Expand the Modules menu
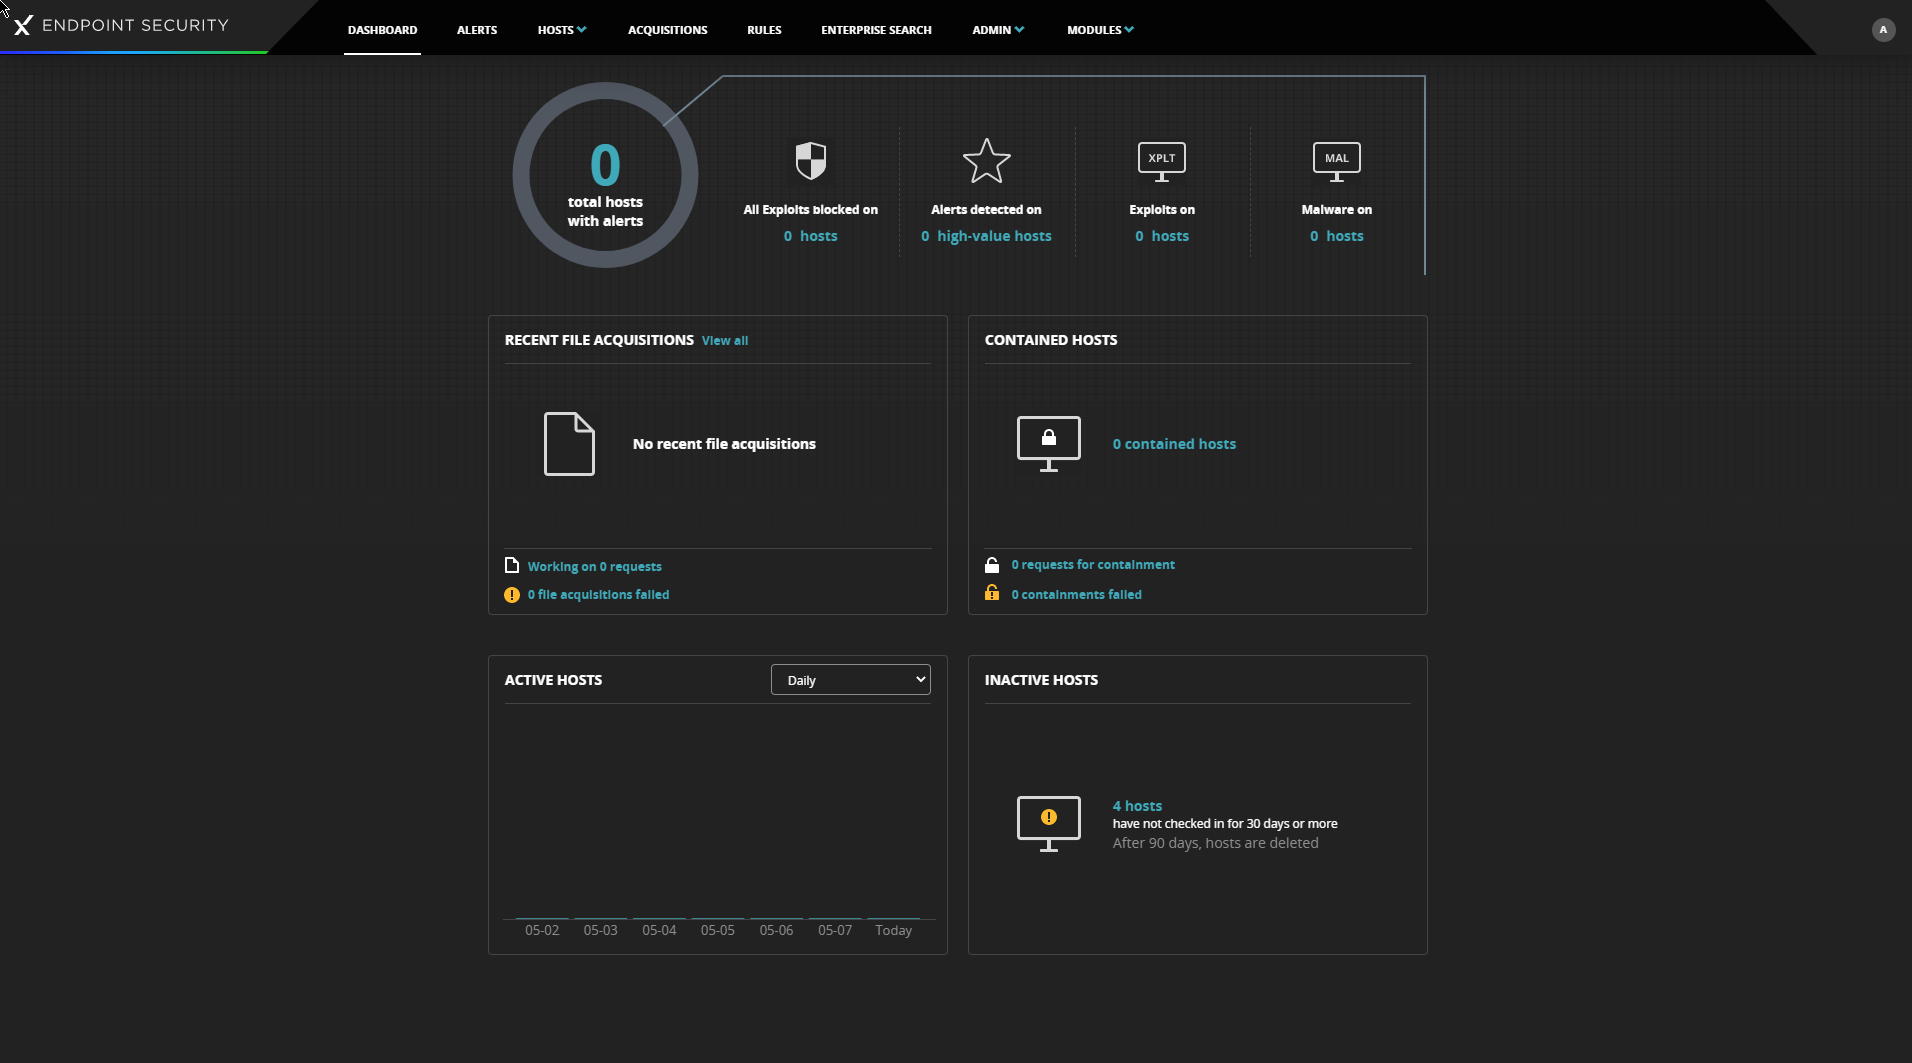1912x1063 pixels. tap(1099, 30)
